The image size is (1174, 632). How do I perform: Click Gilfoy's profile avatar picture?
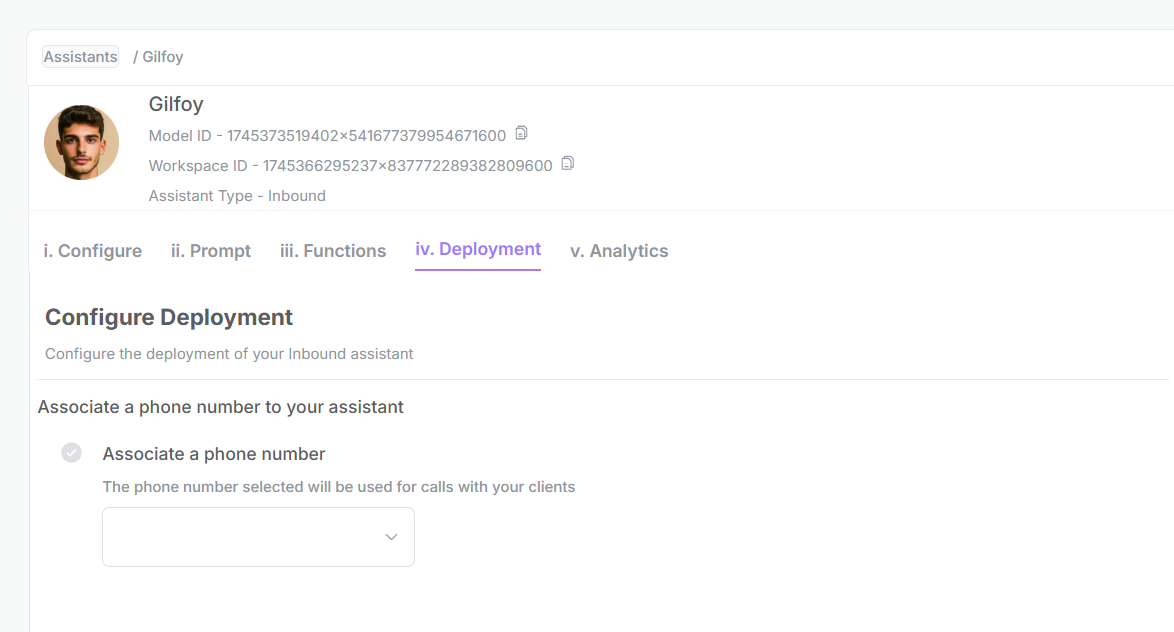81,142
